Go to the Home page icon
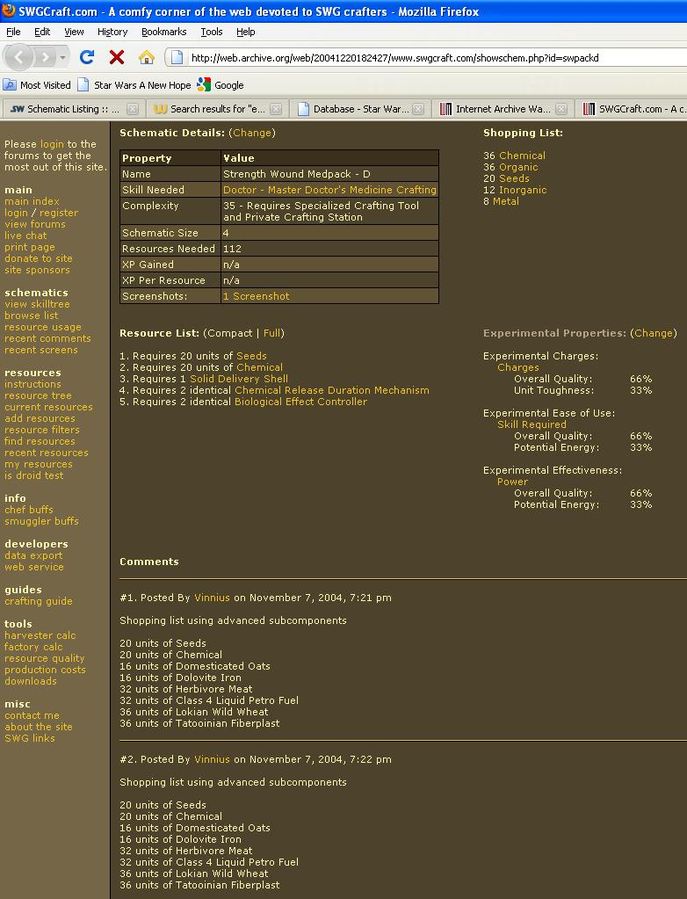Viewport: 687px width, 899px height. click(x=146, y=58)
